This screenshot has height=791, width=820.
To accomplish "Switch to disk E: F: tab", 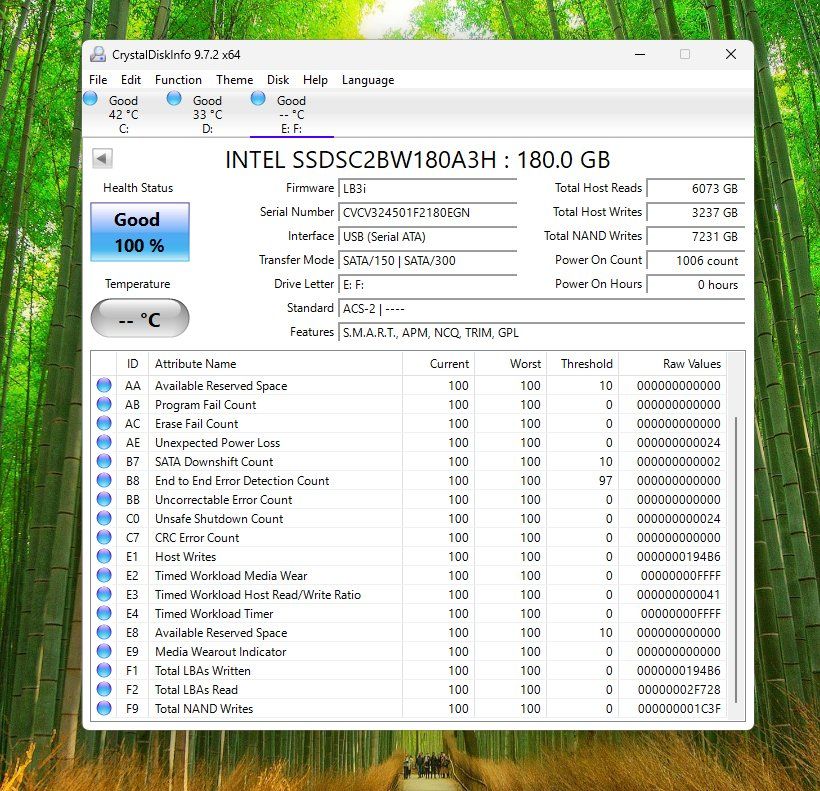I will tap(291, 114).
